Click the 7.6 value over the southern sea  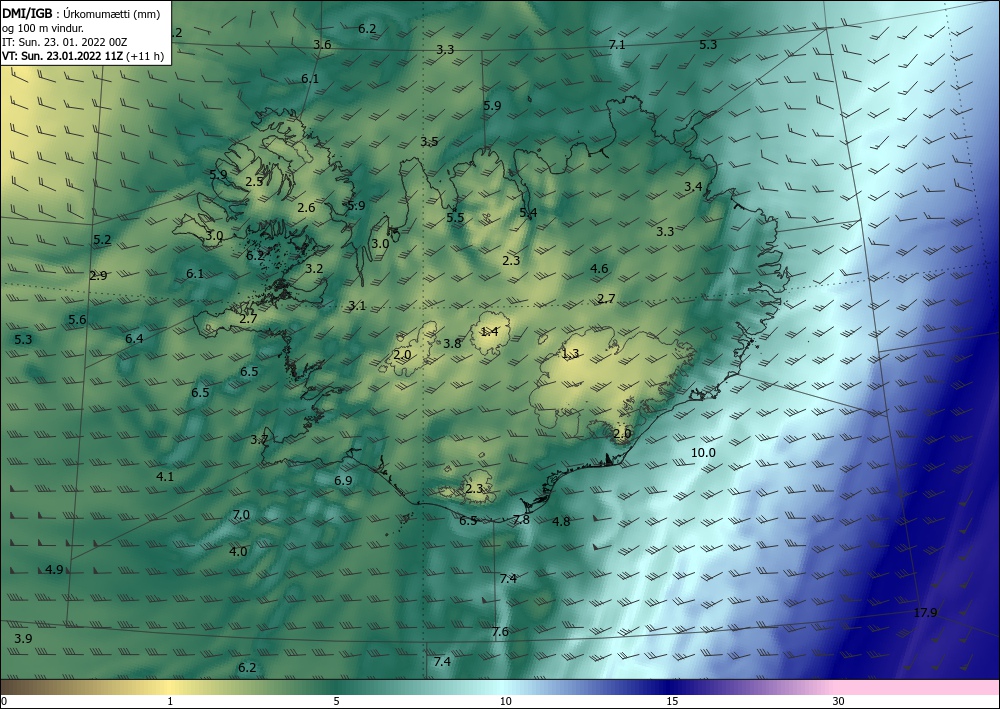501,632
